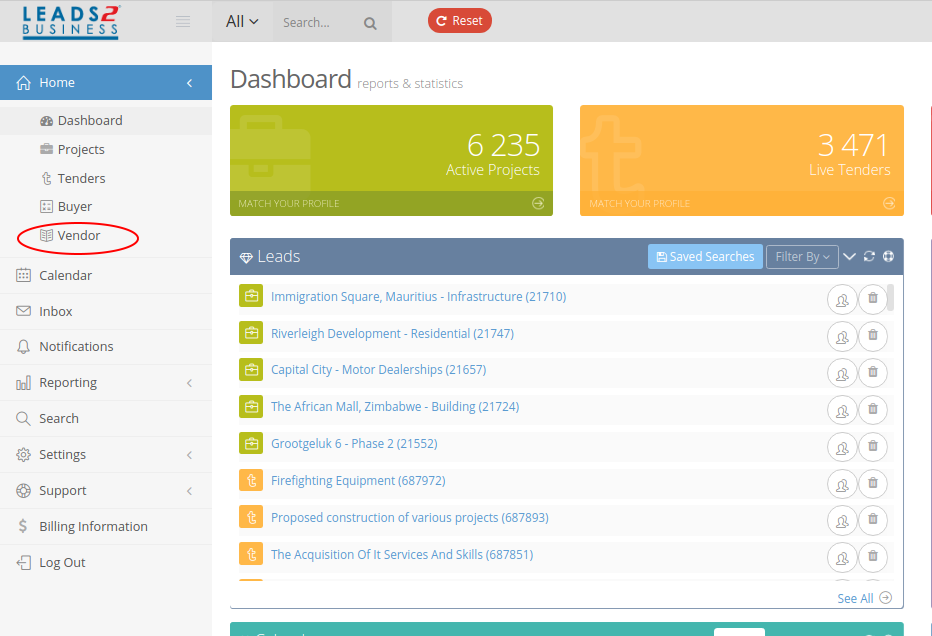This screenshot has width=932, height=636.
Task: Click Match Your Profile arrow under Live Tenders
Action: 889,203
